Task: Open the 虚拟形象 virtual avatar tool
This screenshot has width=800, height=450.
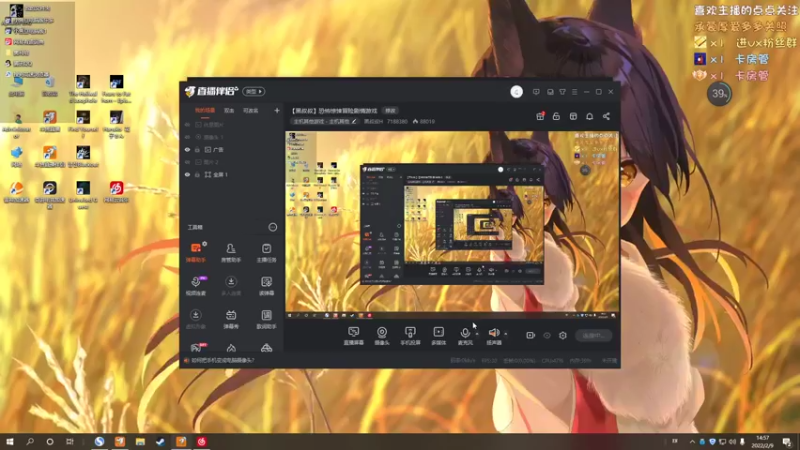Action: click(x=195, y=319)
